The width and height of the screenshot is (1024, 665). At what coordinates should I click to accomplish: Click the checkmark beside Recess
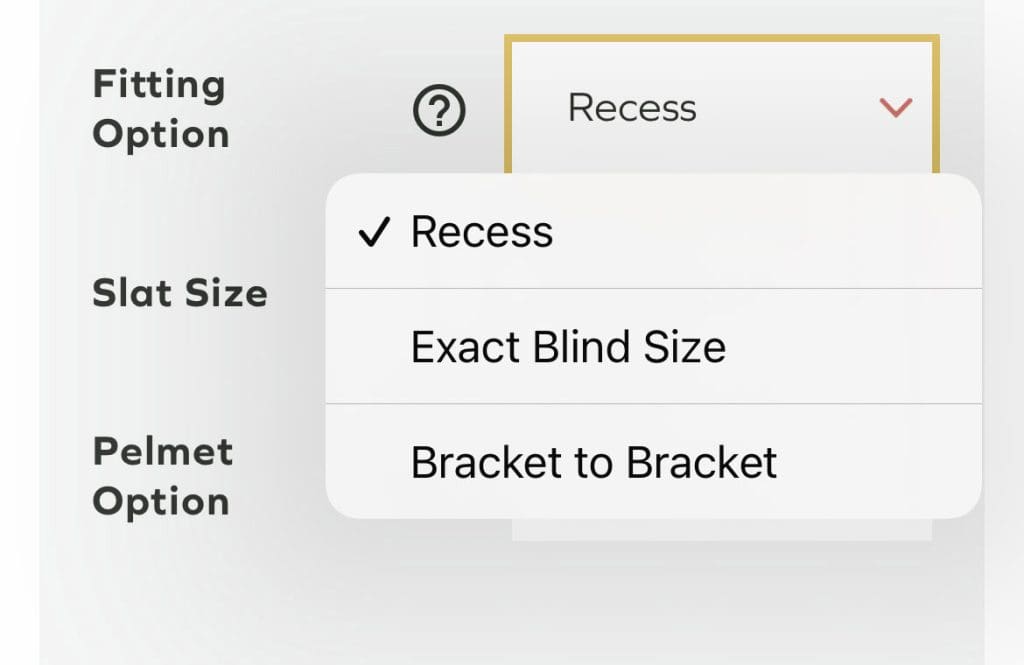click(373, 233)
